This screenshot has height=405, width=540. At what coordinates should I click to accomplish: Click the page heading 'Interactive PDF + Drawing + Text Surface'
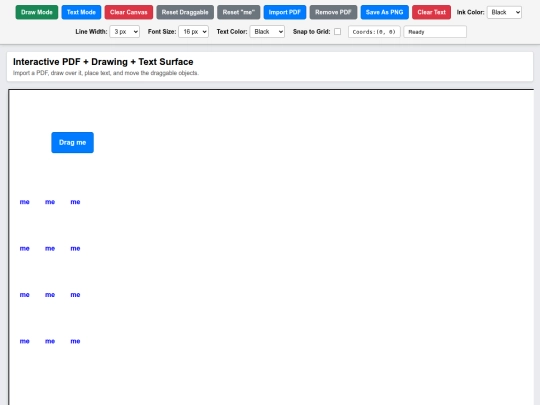pyautogui.click(x=103, y=62)
